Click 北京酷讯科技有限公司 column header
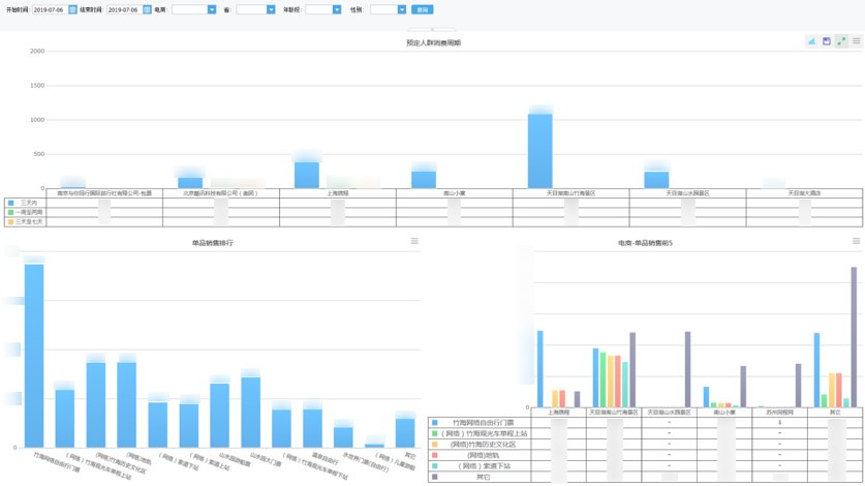This screenshot has width=865, height=486. (x=221, y=193)
